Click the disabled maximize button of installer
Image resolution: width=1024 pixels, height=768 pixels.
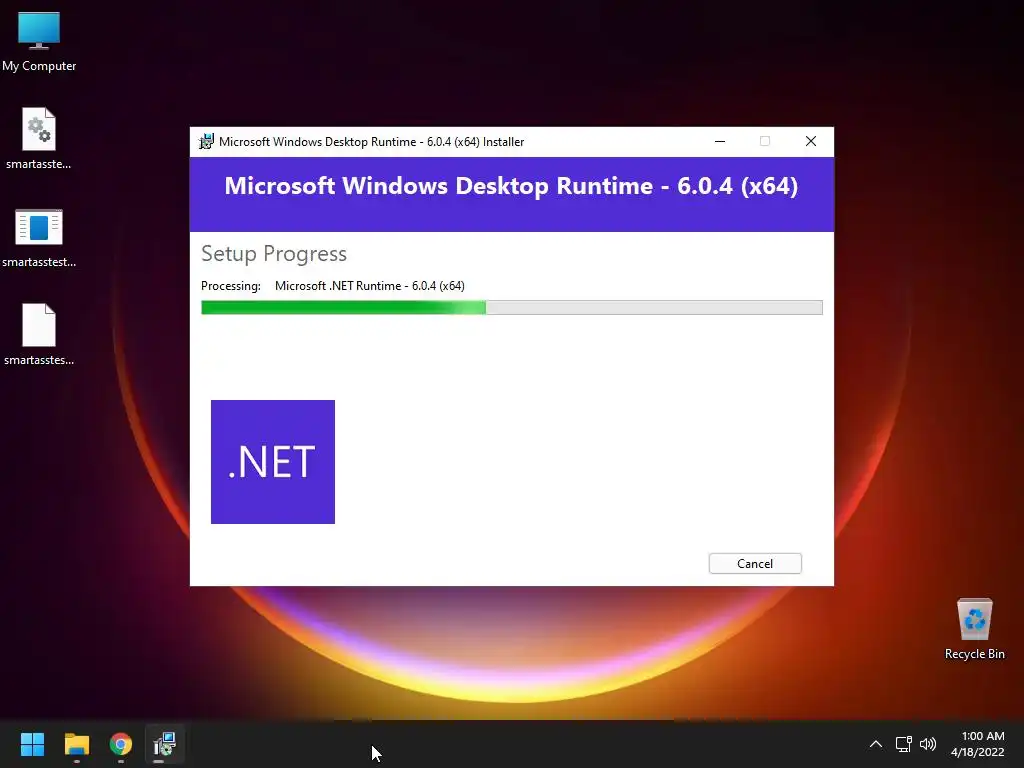pos(765,141)
